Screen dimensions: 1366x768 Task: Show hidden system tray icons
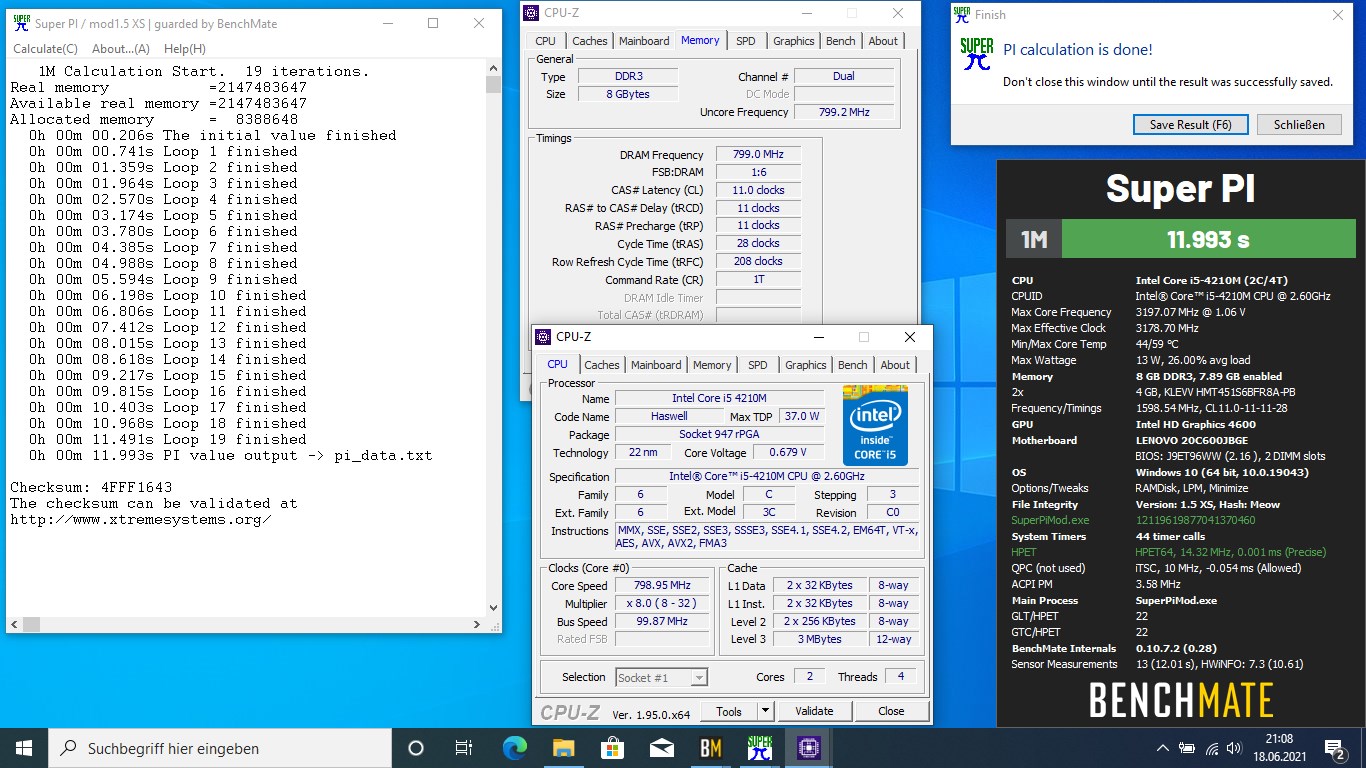pyautogui.click(x=1163, y=748)
